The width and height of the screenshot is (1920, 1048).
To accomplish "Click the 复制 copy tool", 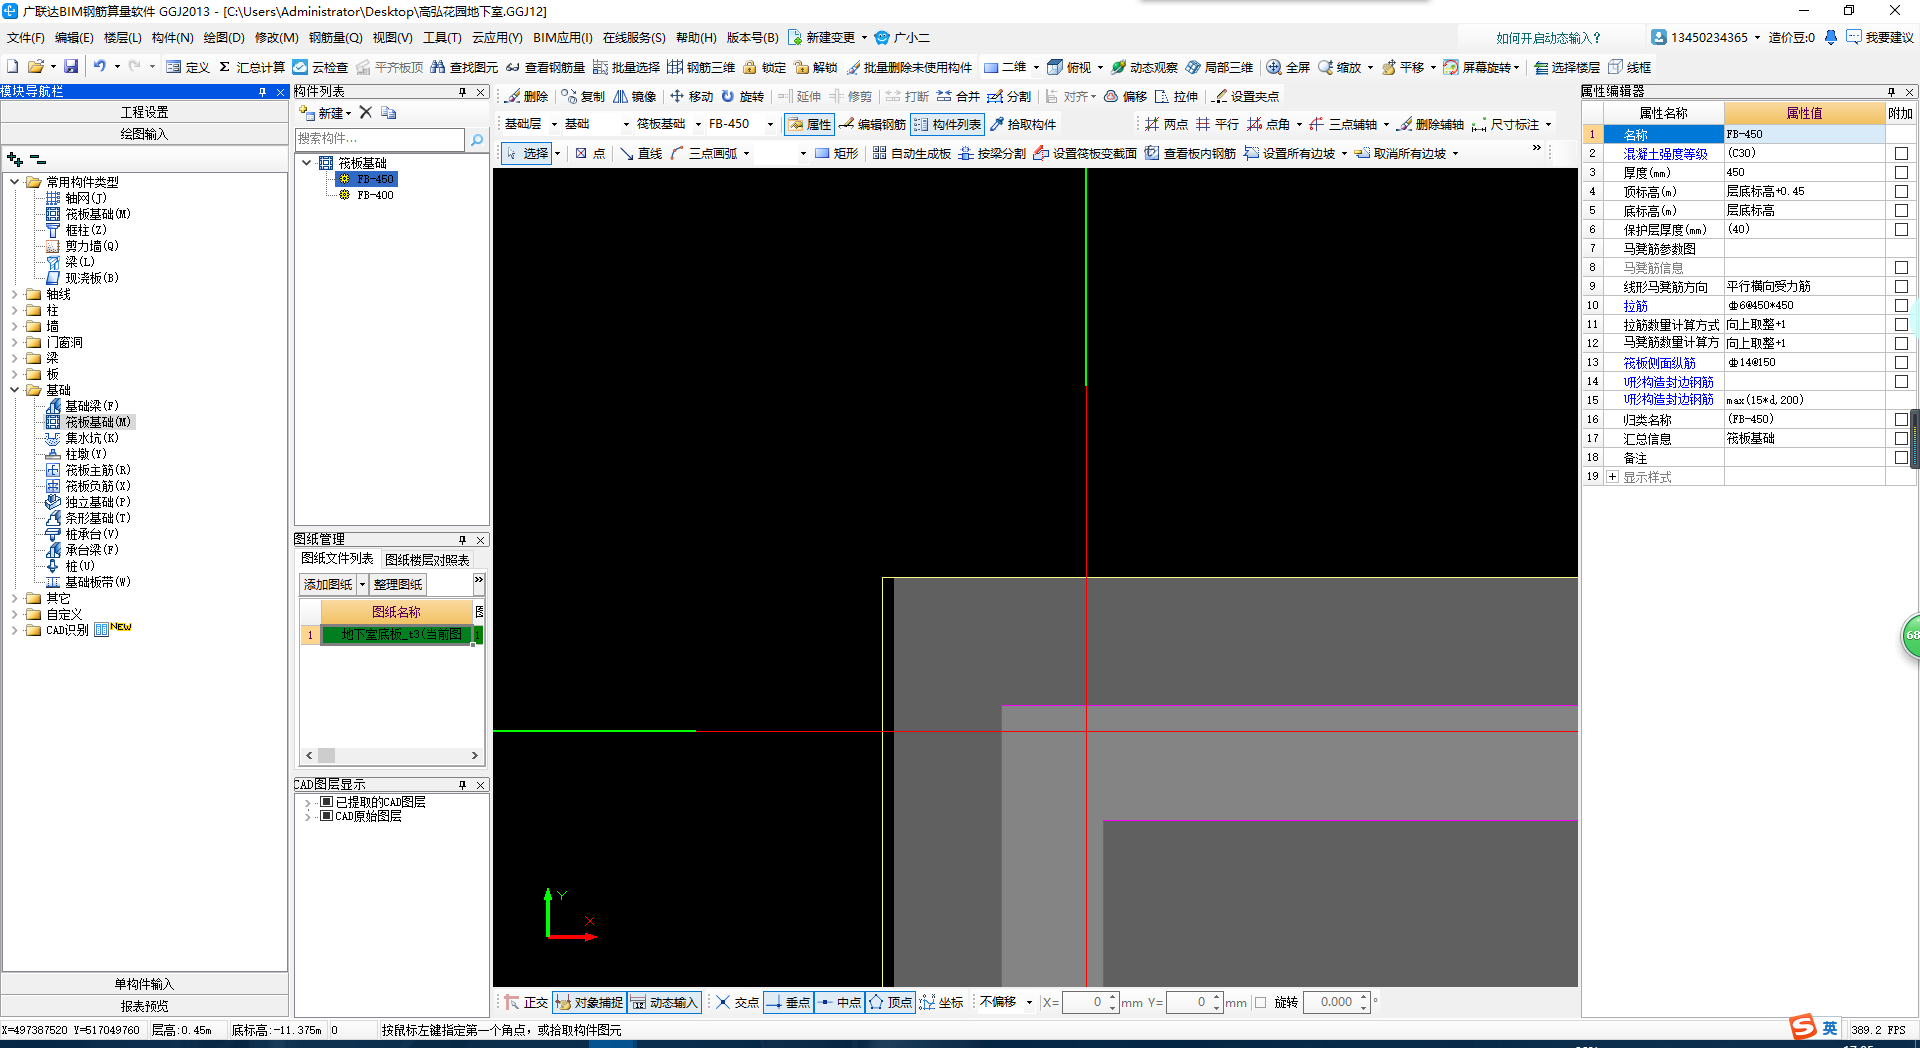I will click(x=583, y=96).
